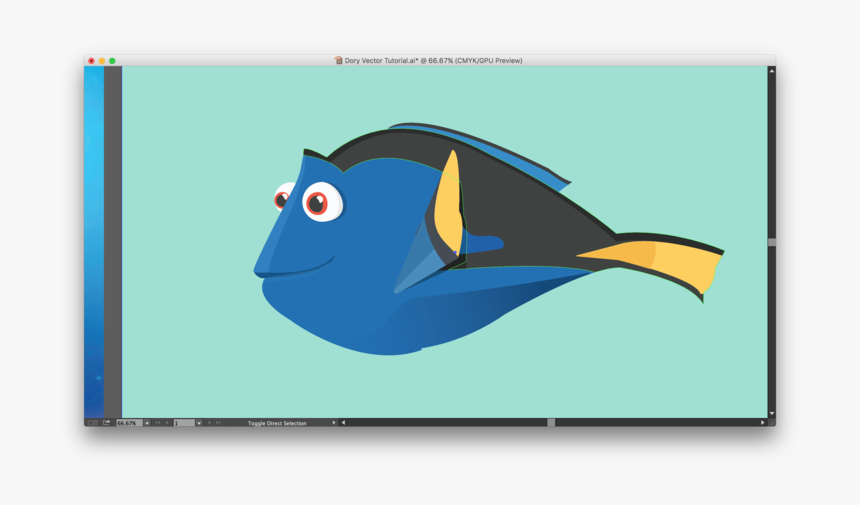Viewport: 860px width, 505px height.
Task: Go to last artboard button
Action: click(218, 423)
